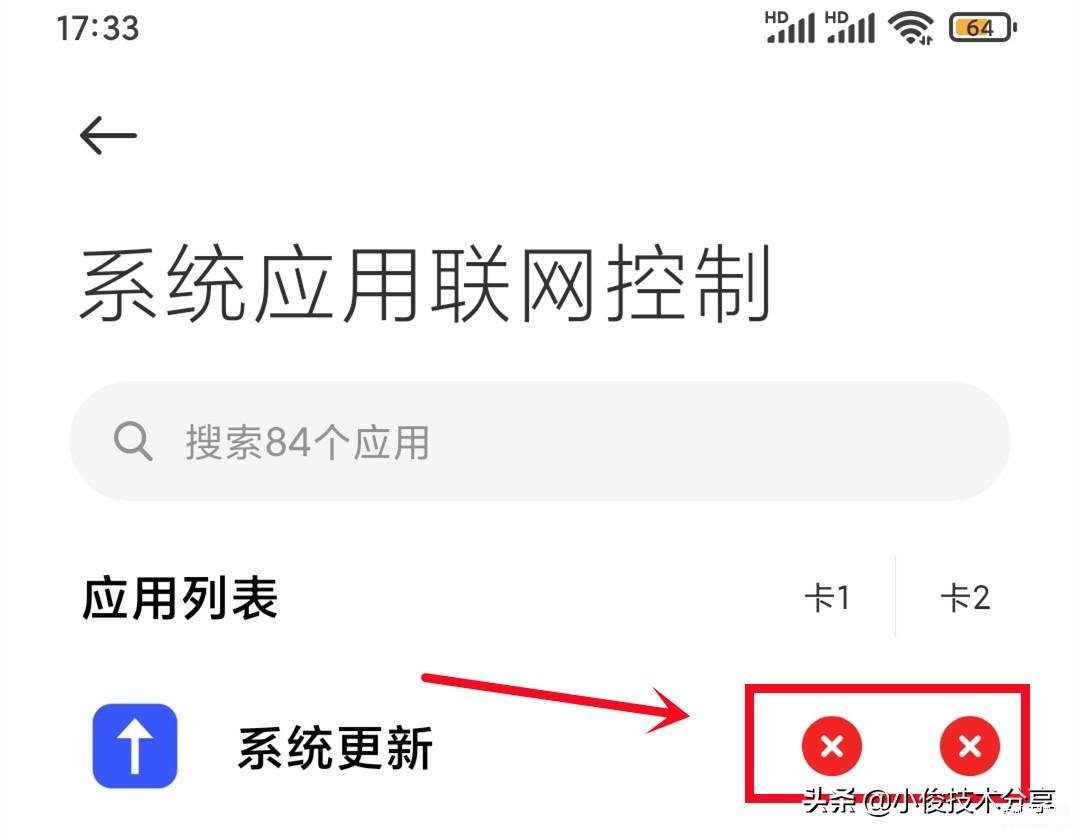Tap the second HD signal strength icon
The height and width of the screenshot is (839, 1080).
click(849, 28)
